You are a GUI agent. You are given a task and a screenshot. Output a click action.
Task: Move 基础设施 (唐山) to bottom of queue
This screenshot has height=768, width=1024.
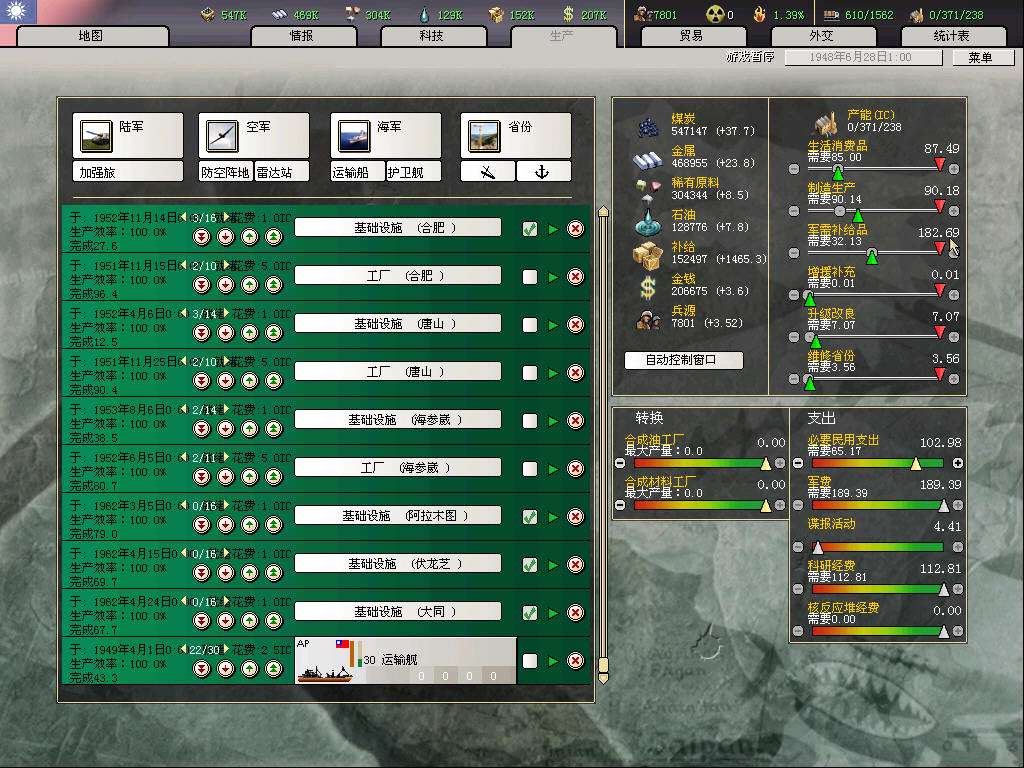(x=201, y=333)
